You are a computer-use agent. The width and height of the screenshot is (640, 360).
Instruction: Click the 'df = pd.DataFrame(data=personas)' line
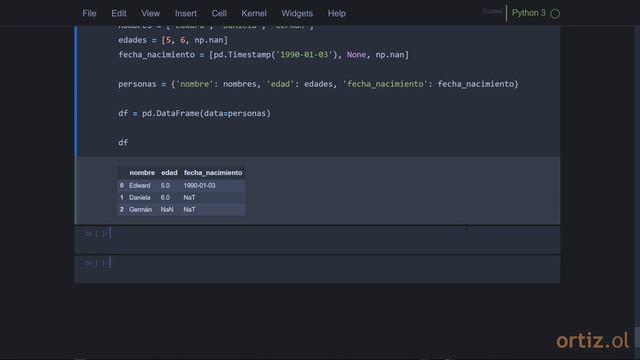194,113
